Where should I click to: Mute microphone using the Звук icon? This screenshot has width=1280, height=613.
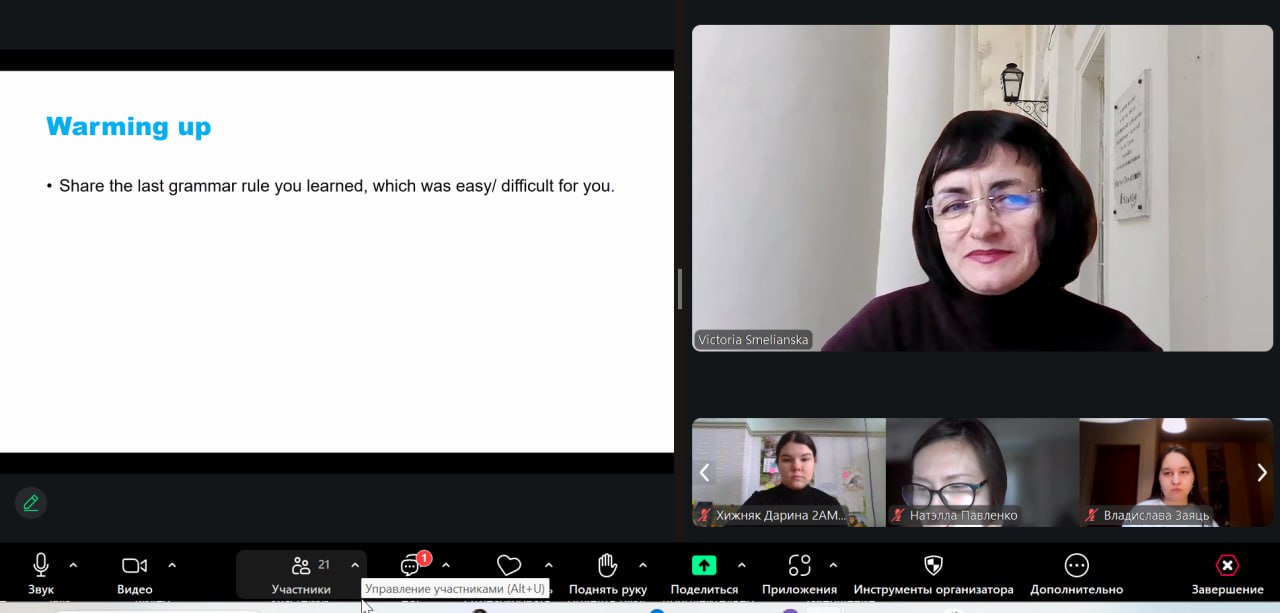pyautogui.click(x=41, y=566)
